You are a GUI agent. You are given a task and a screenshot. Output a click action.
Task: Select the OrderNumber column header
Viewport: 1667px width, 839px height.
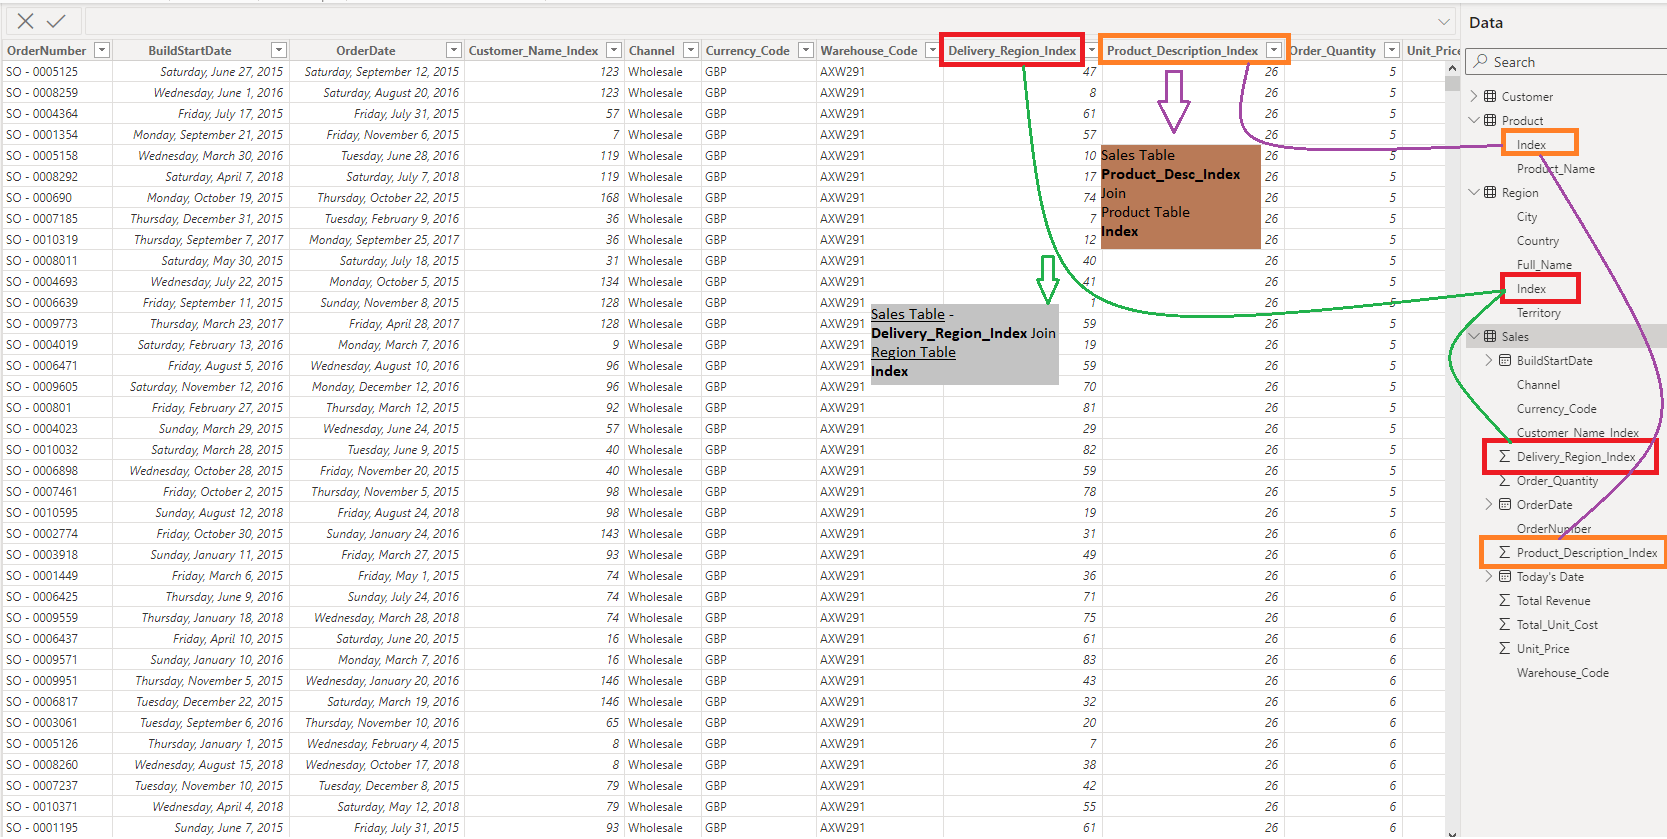pyautogui.click(x=47, y=50)
